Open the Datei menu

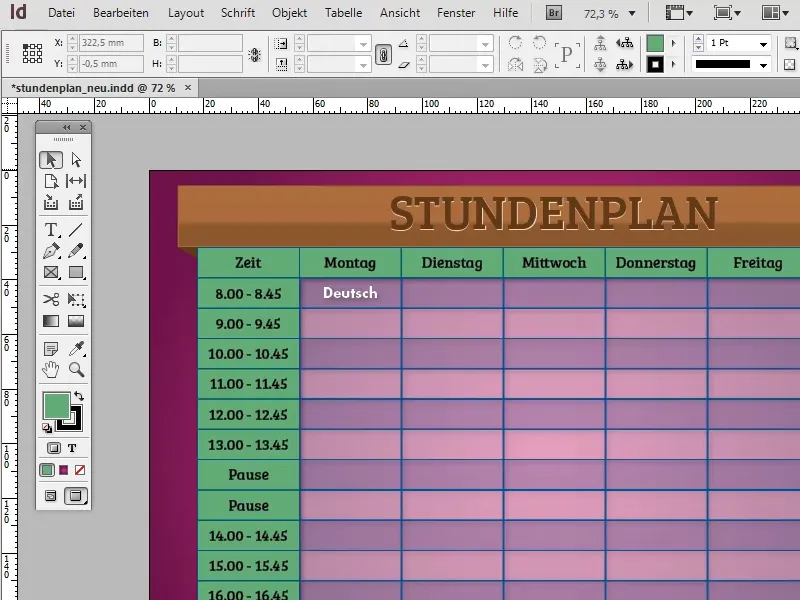coord(61,13)
